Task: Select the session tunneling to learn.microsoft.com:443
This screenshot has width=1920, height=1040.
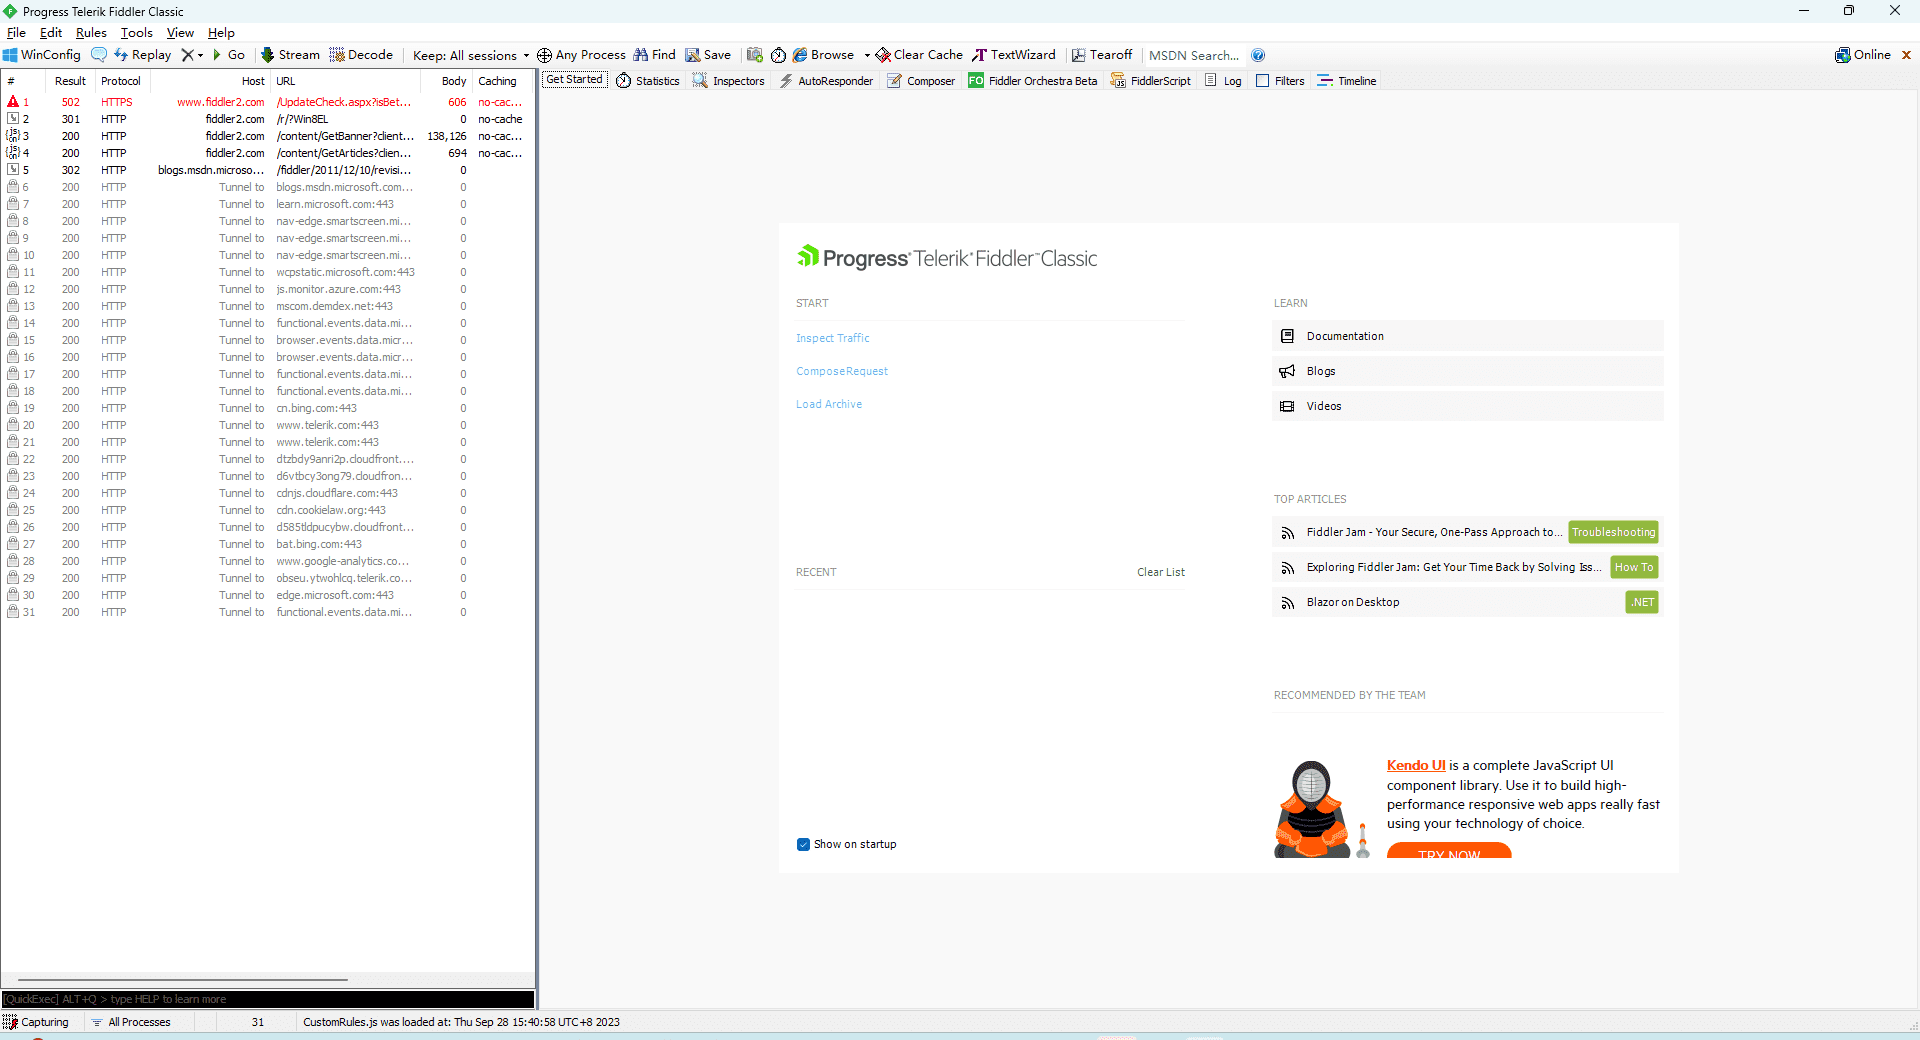Action: pos(267,204)
